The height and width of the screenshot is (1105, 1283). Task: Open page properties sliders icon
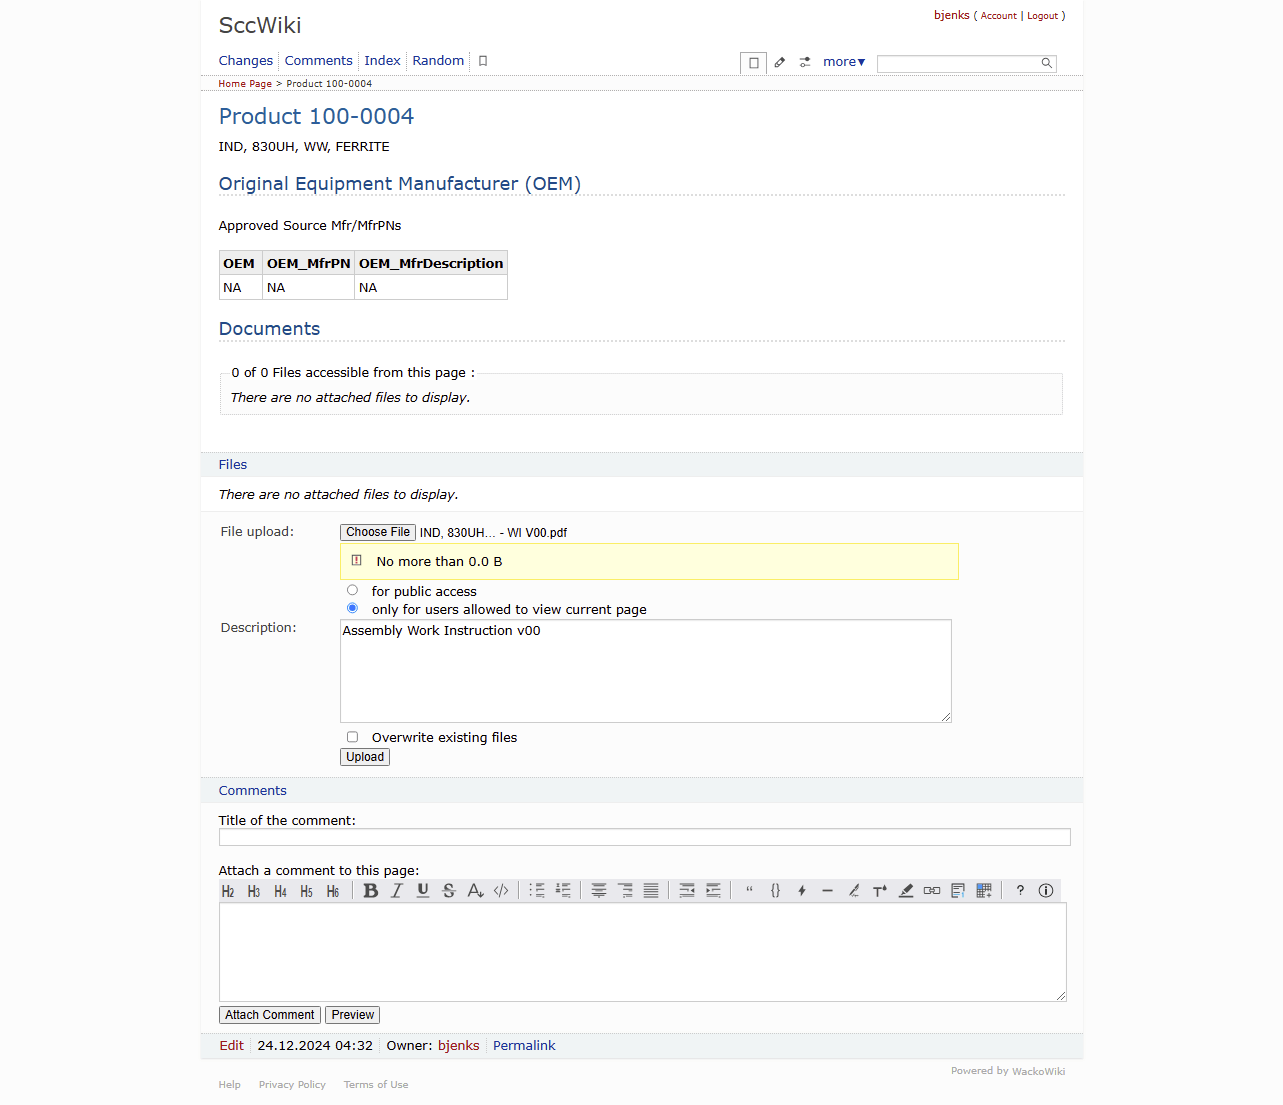click(x=805, y=62)
